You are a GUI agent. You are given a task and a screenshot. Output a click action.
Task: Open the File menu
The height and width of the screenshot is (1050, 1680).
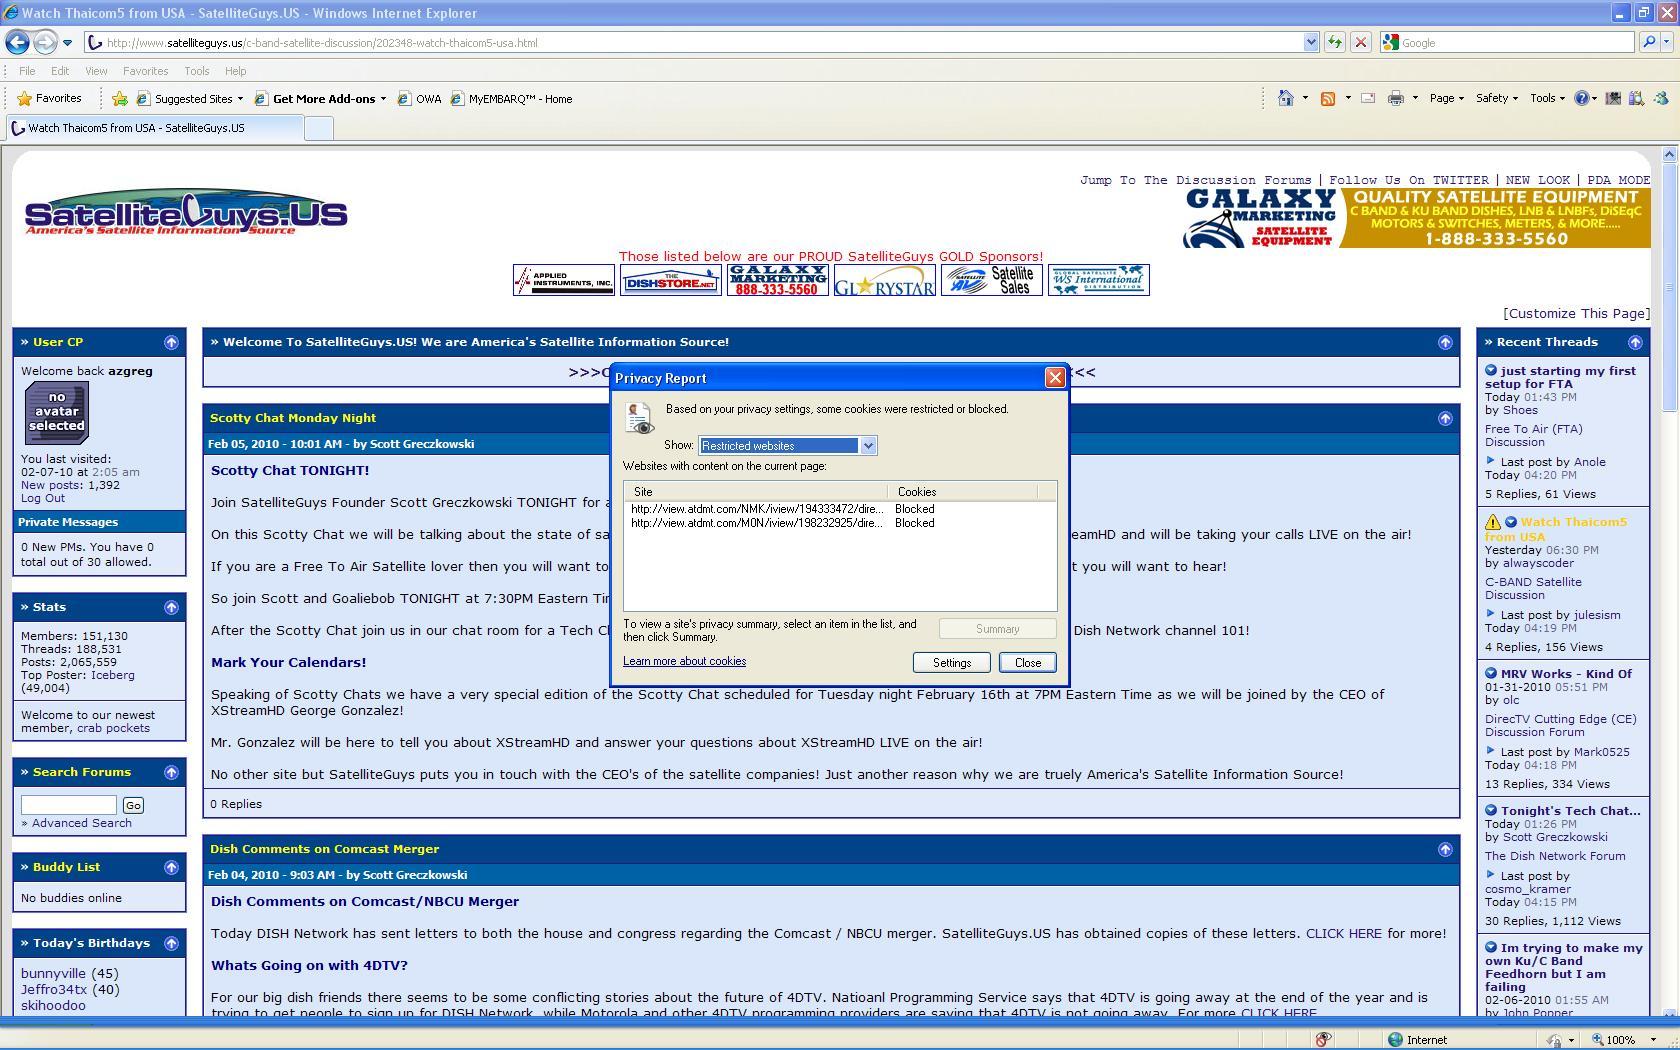(x=27, y=71)
